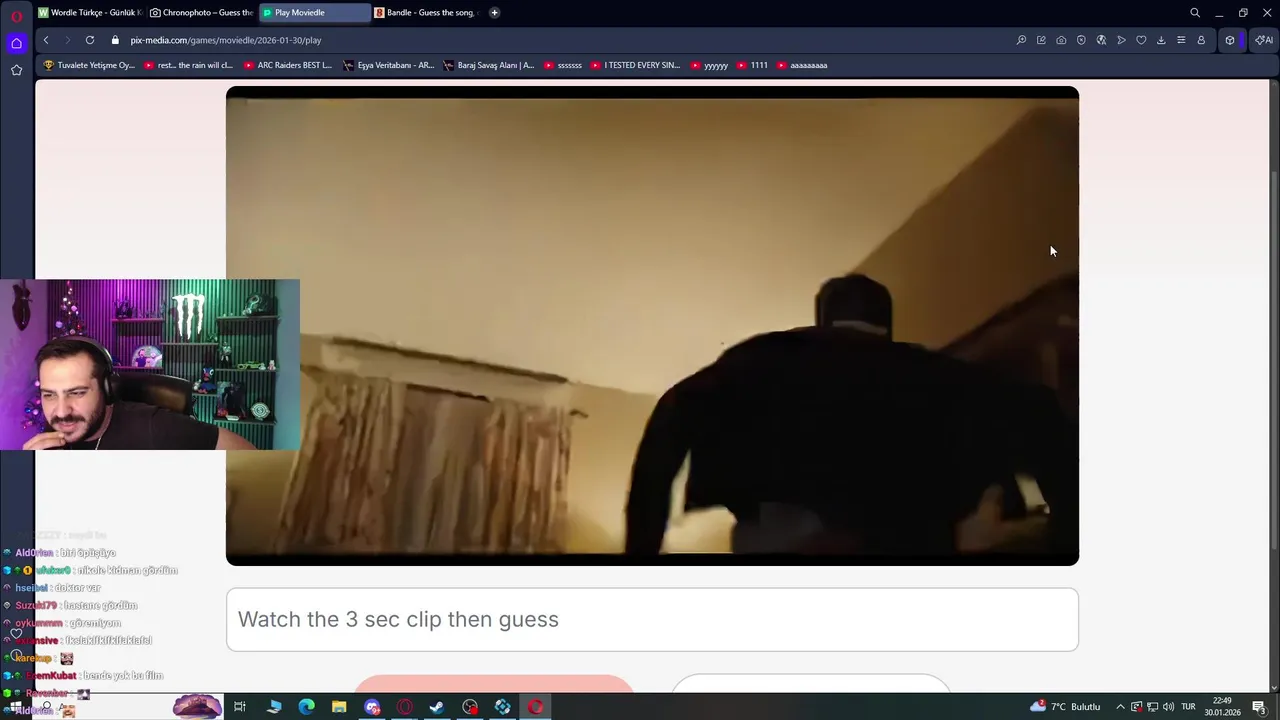Open the ARC Raiders BEST L... bookmark
1280x720 pixels.
point(288,65)
